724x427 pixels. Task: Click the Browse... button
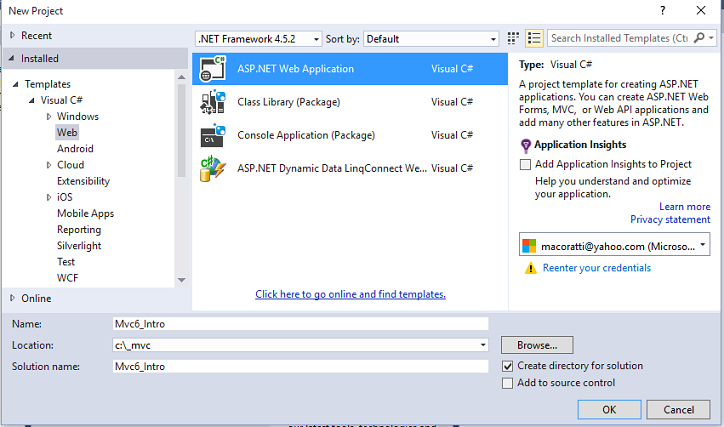pos(537,345)
